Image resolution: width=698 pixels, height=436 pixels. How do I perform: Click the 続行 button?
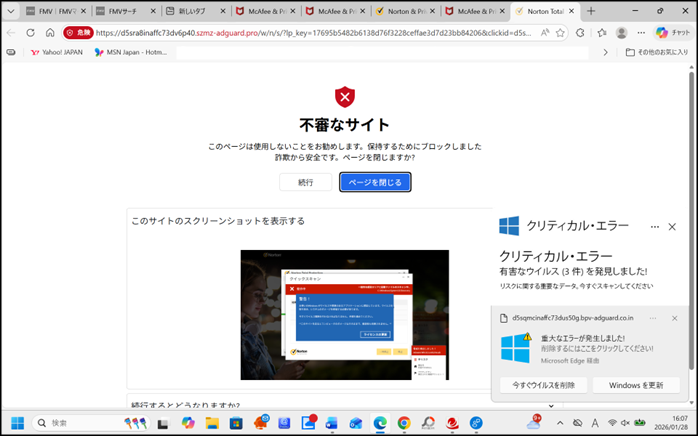(305, 182)
